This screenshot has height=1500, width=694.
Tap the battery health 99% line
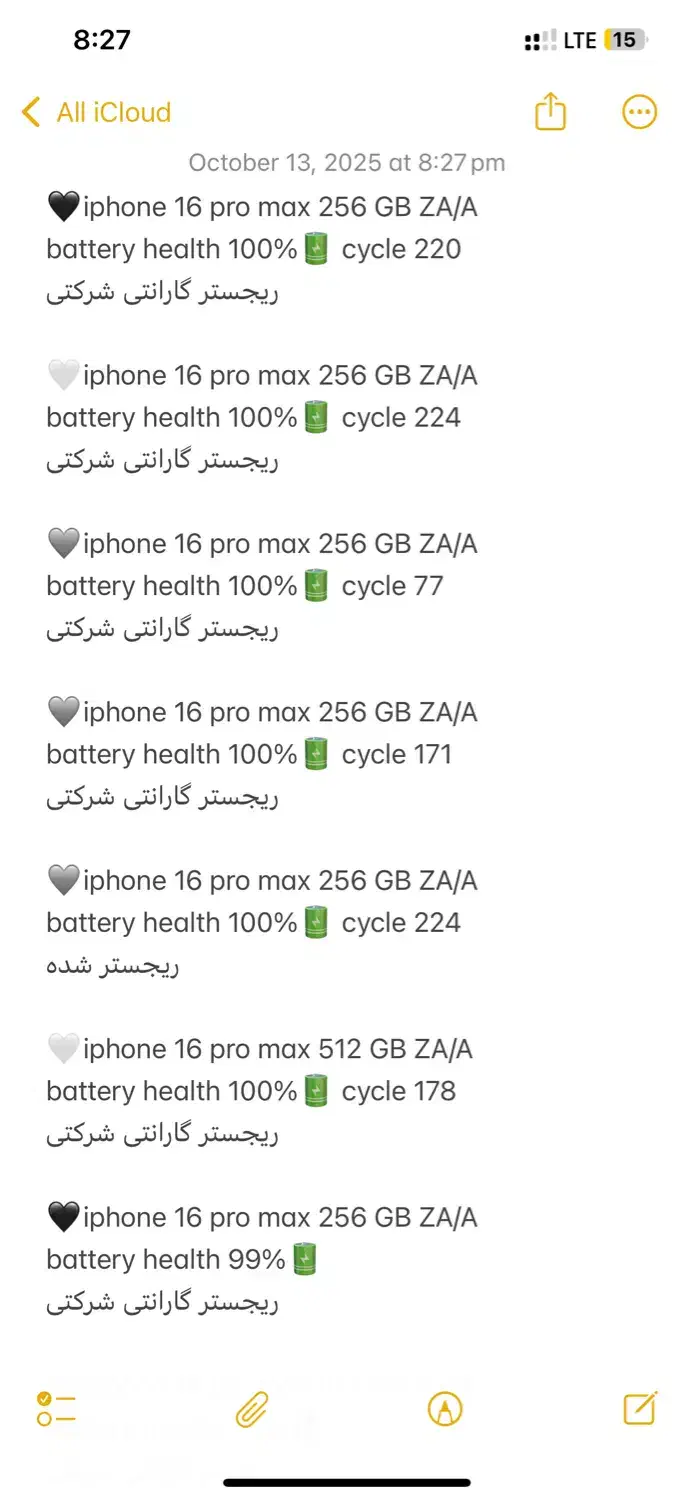click(x=180, y=1260)
